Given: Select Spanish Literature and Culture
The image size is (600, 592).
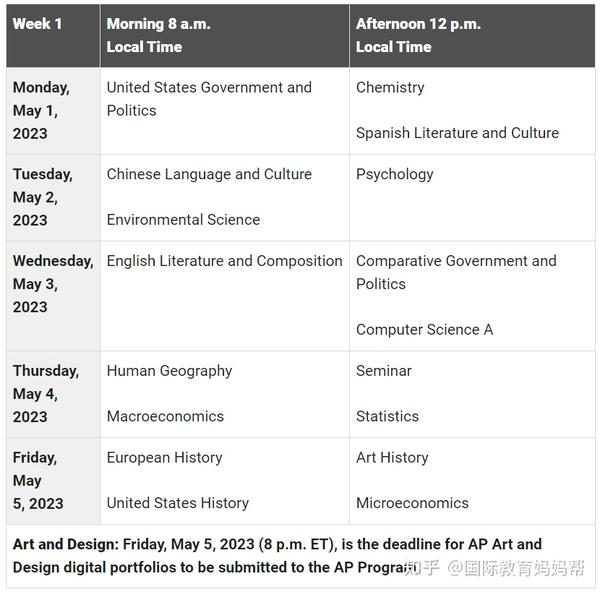Looking at the screenshot, I should (457, 133).
